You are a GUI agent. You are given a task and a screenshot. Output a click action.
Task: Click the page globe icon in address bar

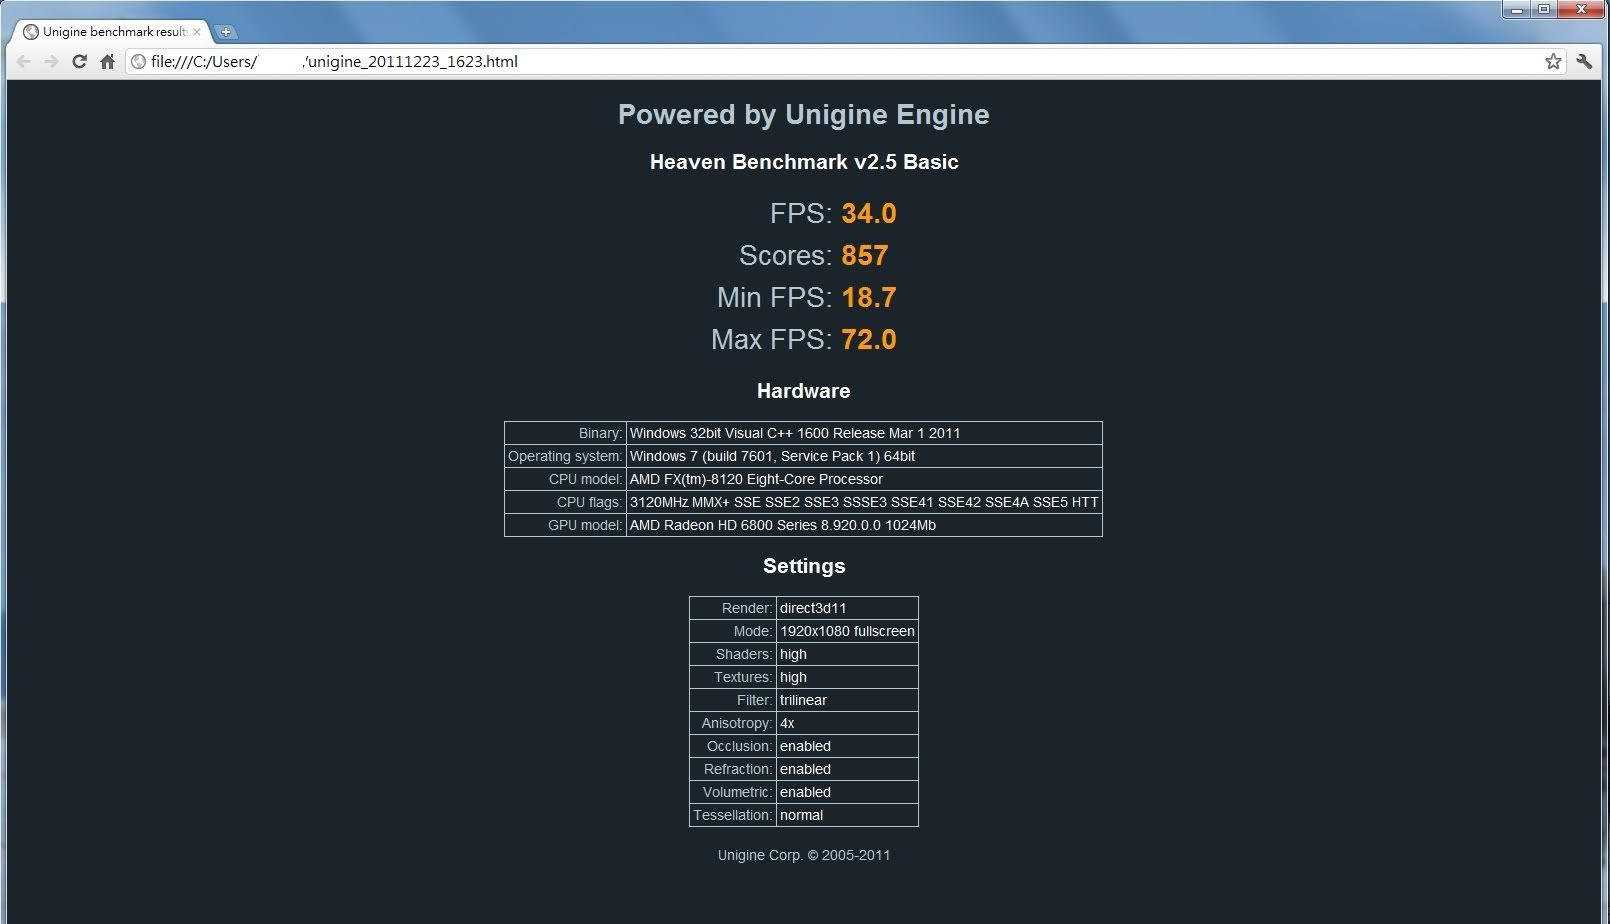[x=139, y=62]
